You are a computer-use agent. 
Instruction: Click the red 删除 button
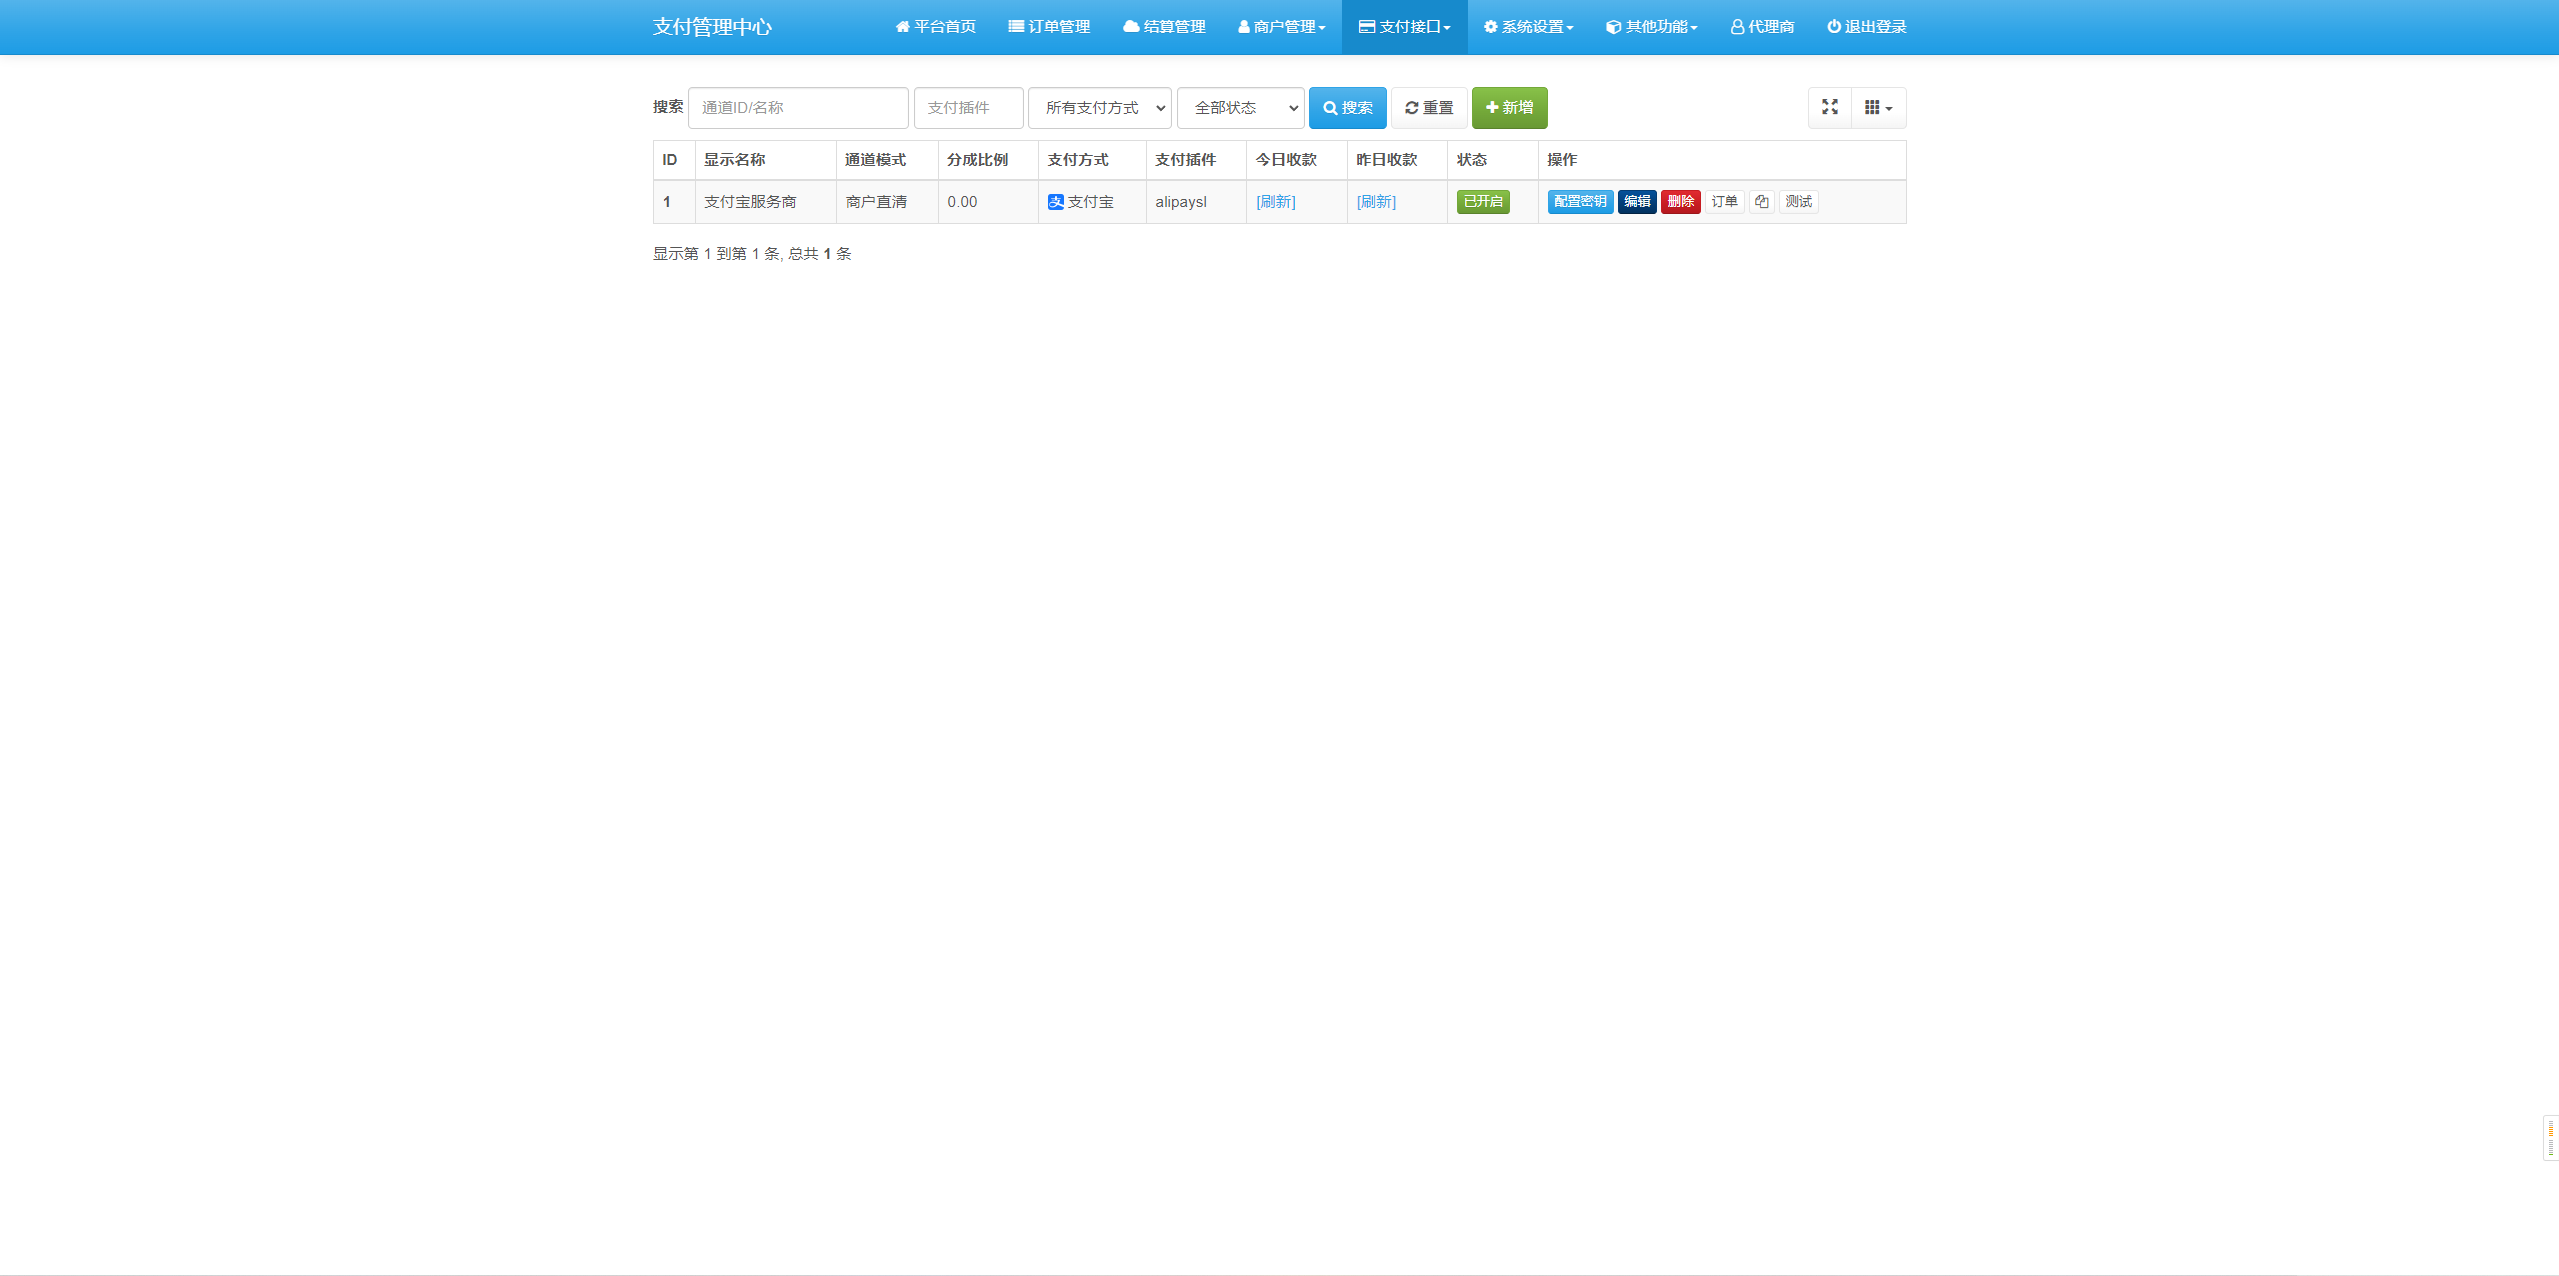point(1680,202)
